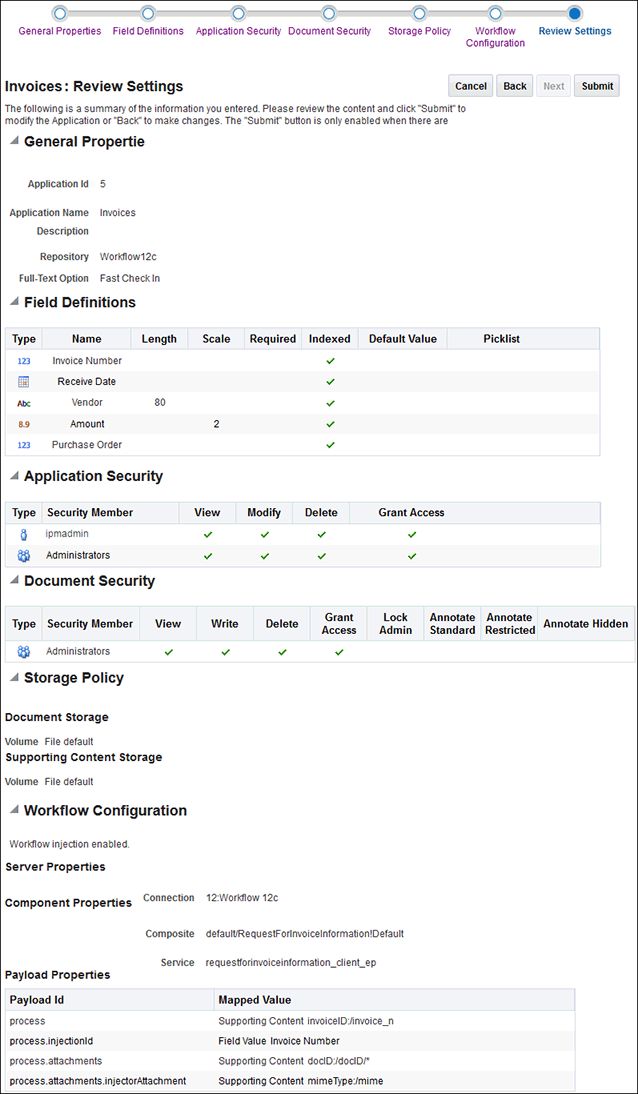Image resolution: width=638 pixels, height=1094 pixels.
Task: Click the Name column header in Field Definitions
Action: coord(87,339)
